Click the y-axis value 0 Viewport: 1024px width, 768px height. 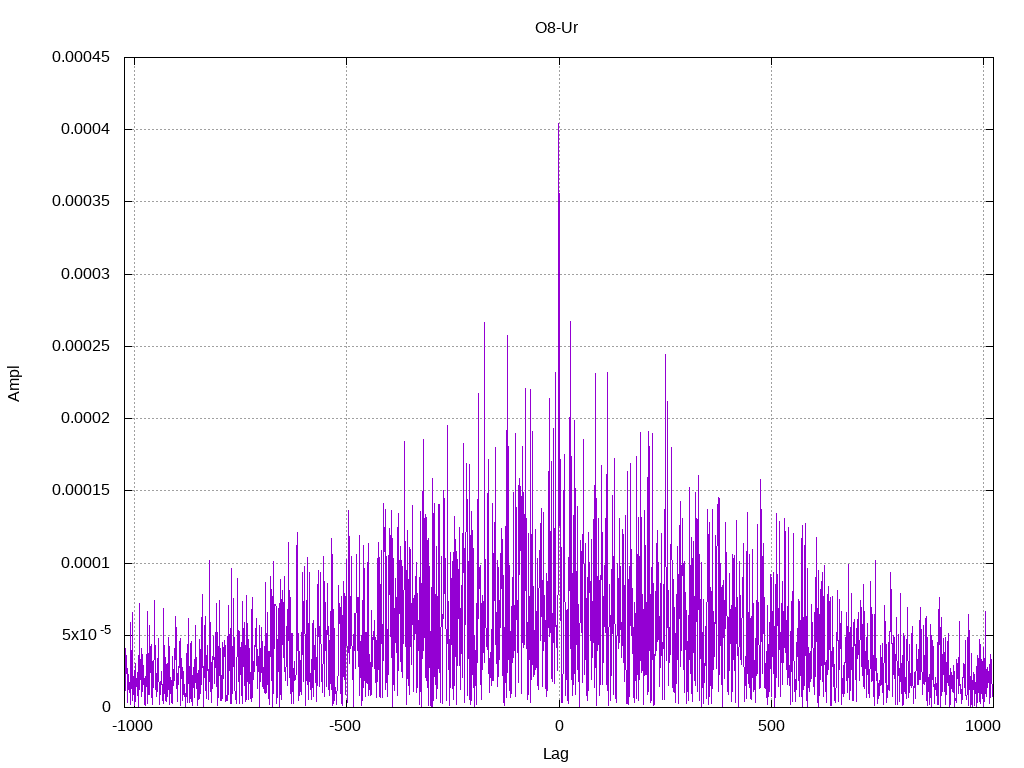coord(106,707)
